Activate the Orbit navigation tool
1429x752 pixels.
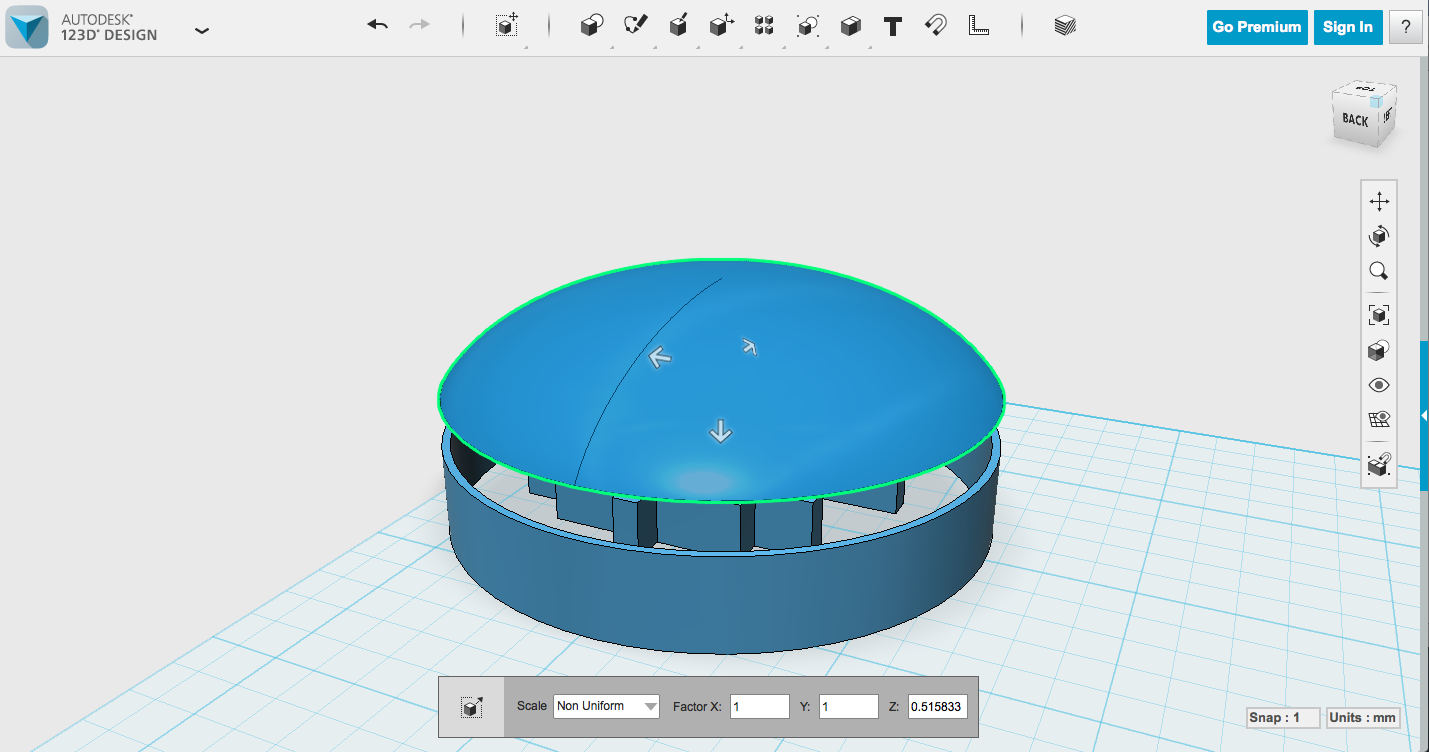click(1379, 236)
